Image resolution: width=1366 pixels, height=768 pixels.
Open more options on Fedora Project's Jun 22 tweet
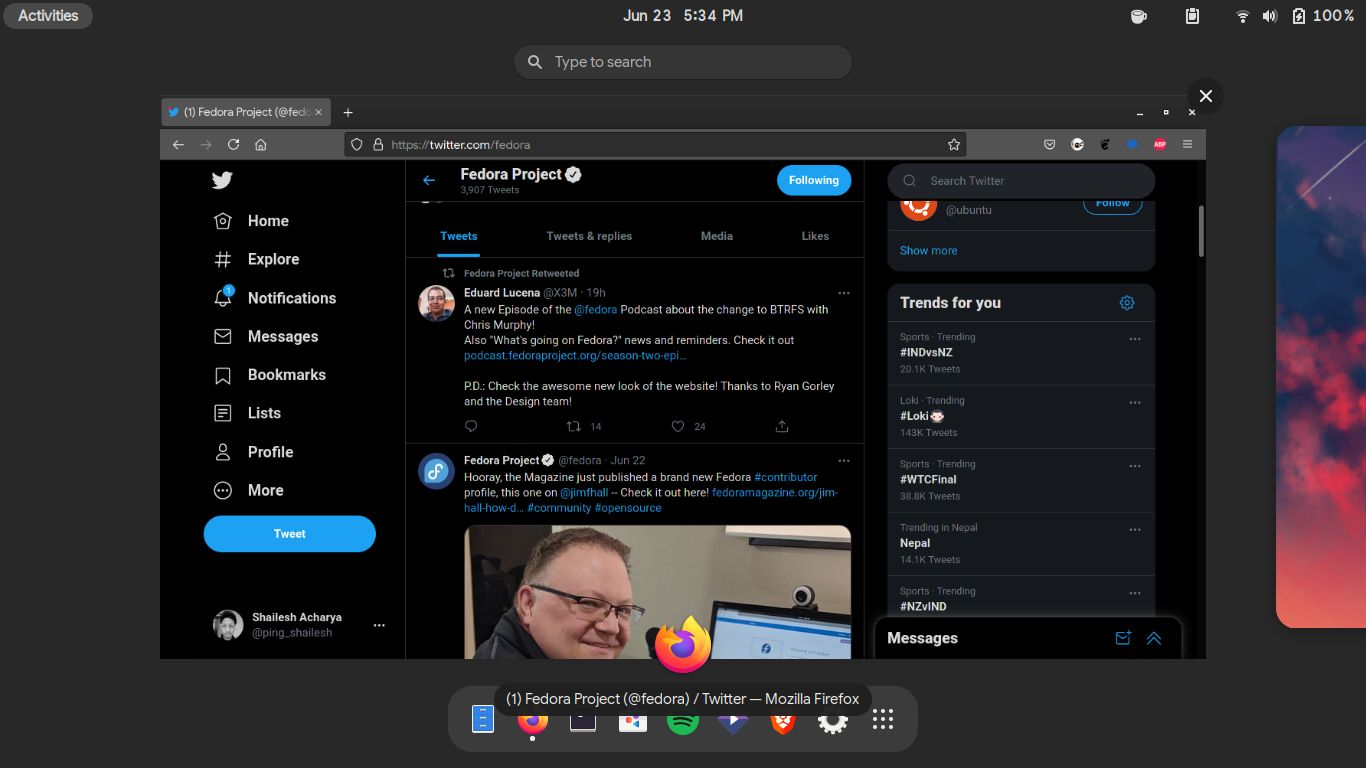pos(844,460)
